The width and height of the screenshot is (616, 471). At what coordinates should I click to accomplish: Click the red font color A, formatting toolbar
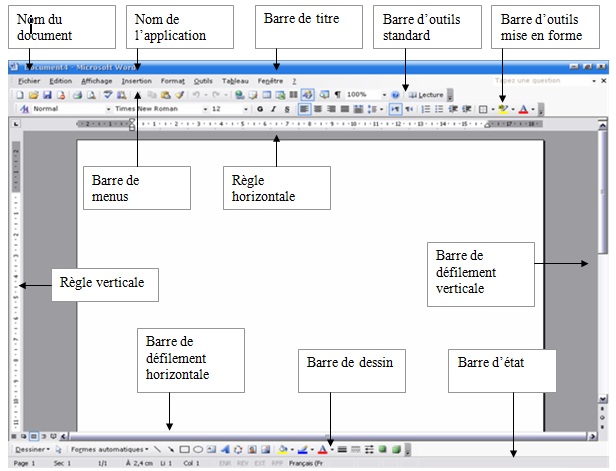pyautogui.click(x=523, y=109)
